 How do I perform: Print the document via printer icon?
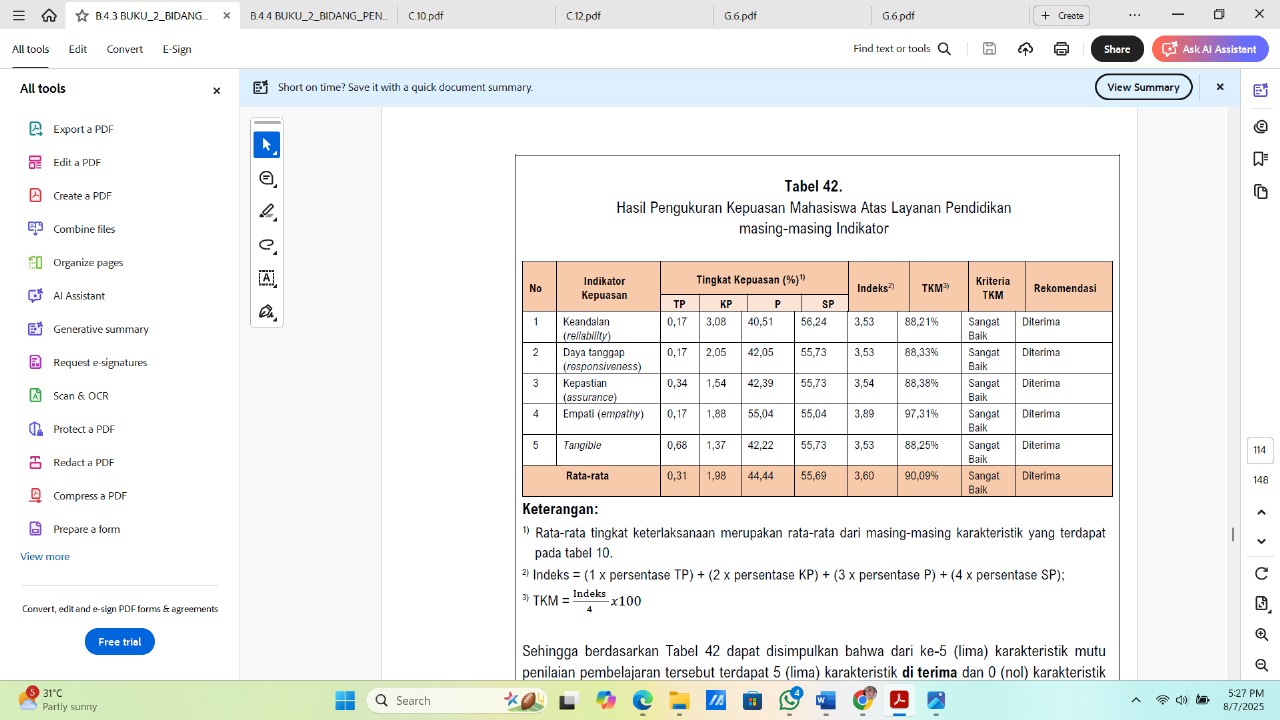point(1061,49)
